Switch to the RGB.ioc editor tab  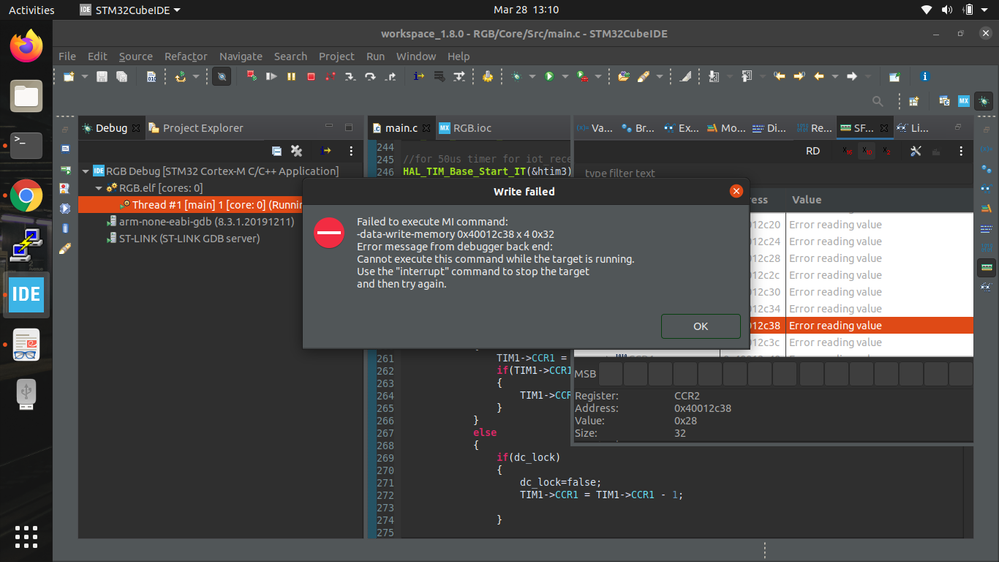pos(466,128)
